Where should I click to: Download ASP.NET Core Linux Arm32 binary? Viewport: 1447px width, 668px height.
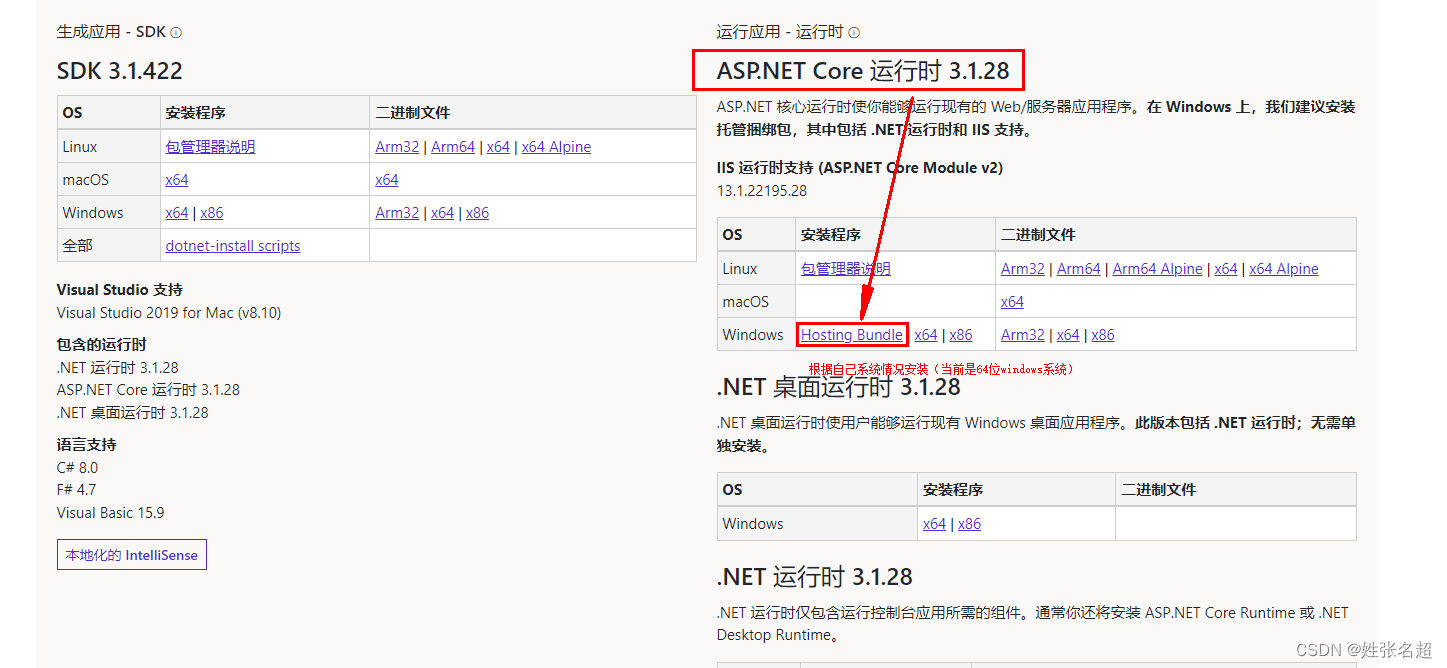coord(1023,268)
